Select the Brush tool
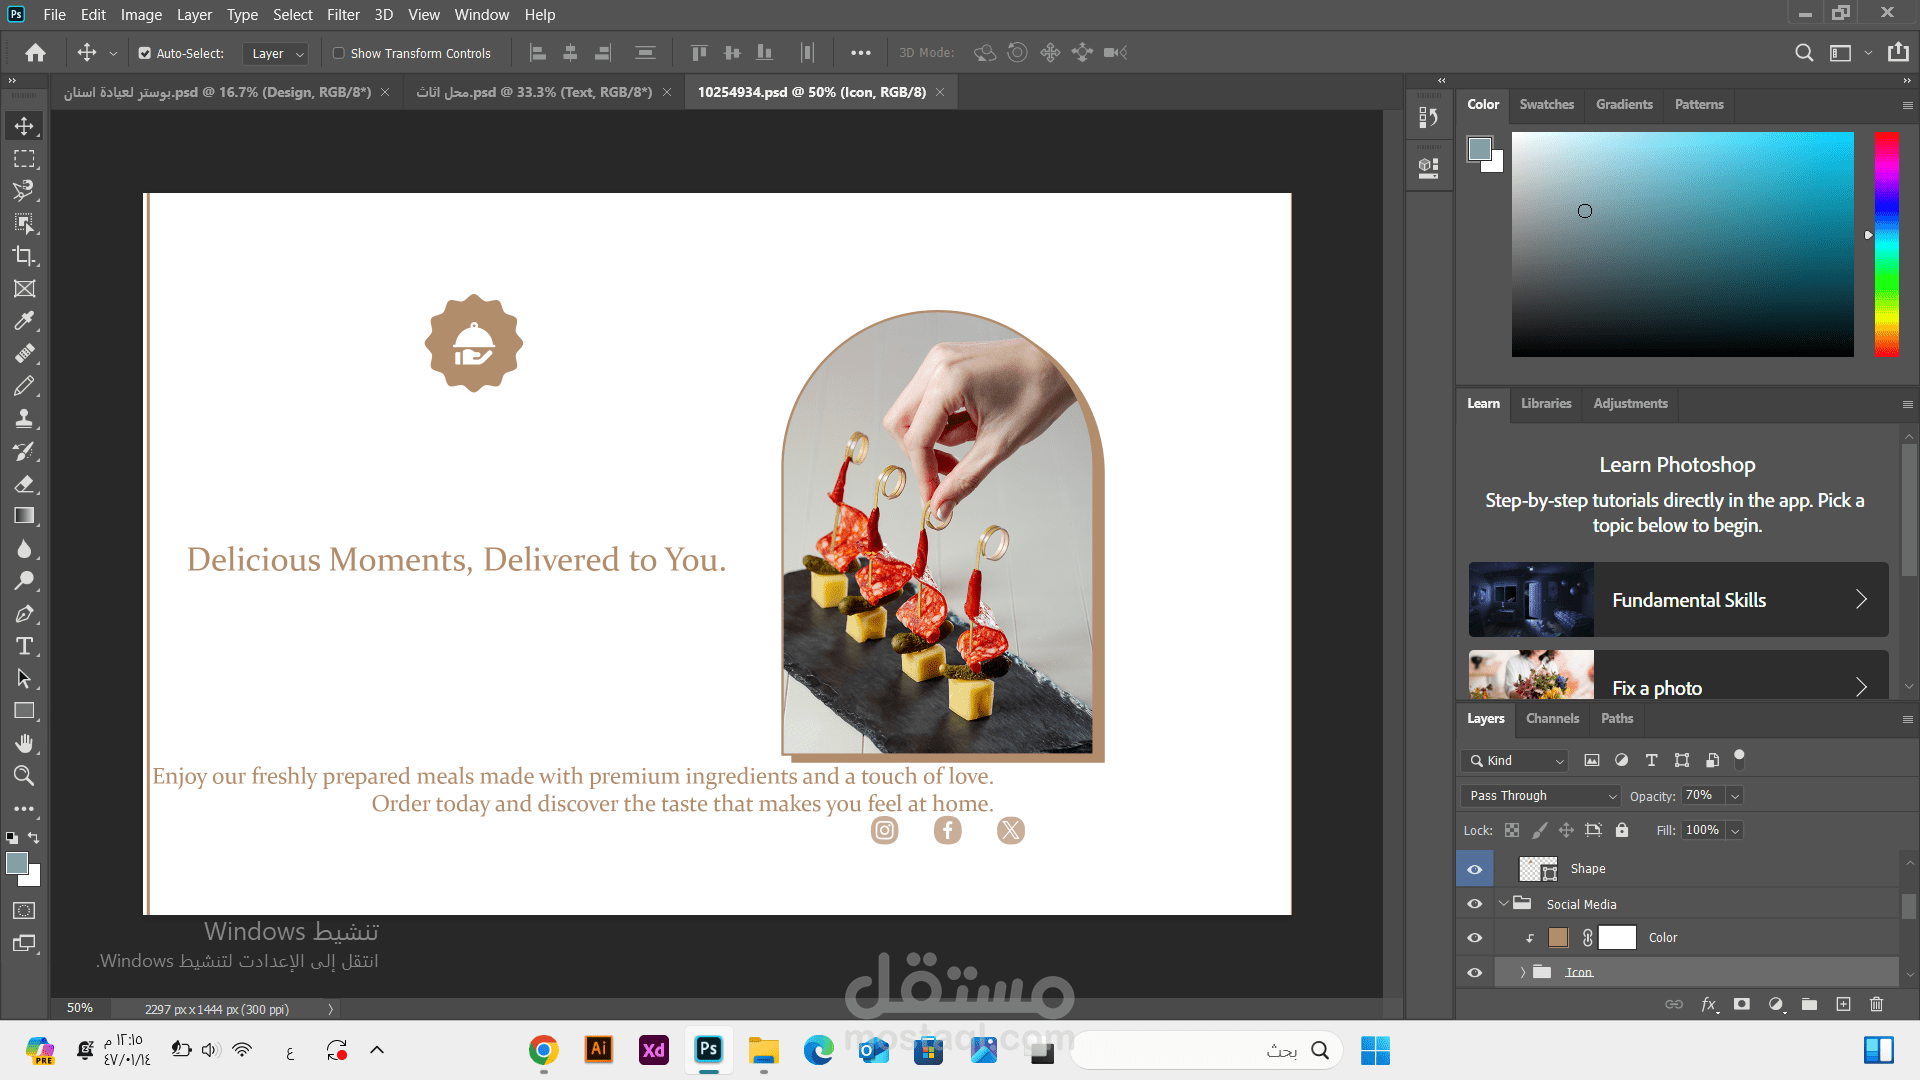The width and height of the screenshot is (1920, 1080). 24,386
